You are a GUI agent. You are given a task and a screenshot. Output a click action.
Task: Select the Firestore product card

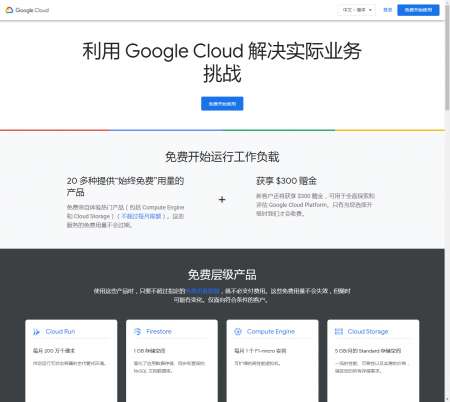pos(172,361)
